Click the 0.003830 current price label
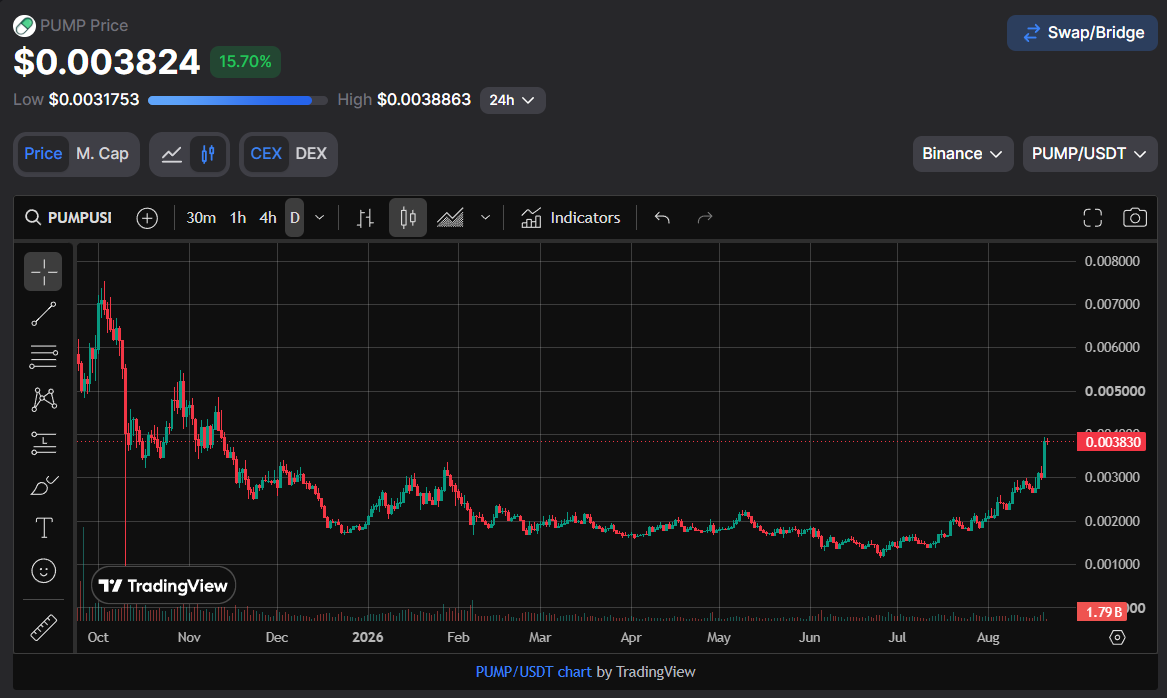The width and height of the screenshot is (1167, 698). (1113, 442)
